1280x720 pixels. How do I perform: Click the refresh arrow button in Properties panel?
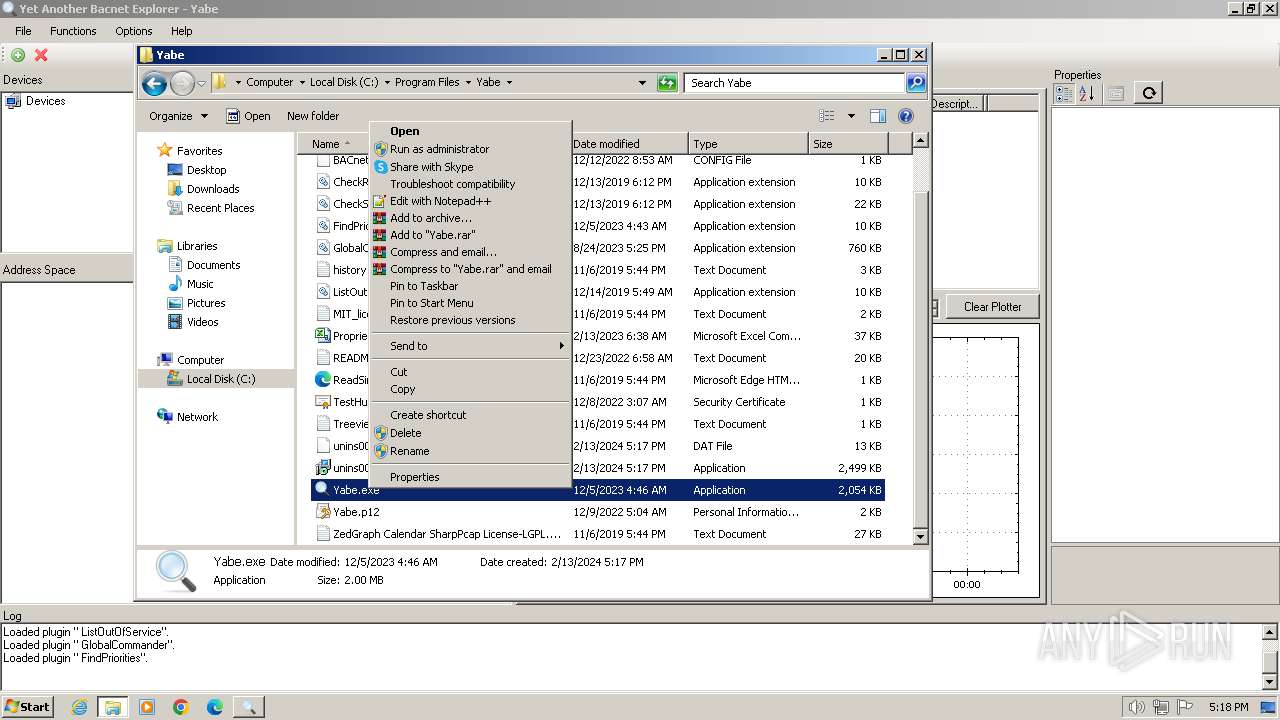point(1149,93)
